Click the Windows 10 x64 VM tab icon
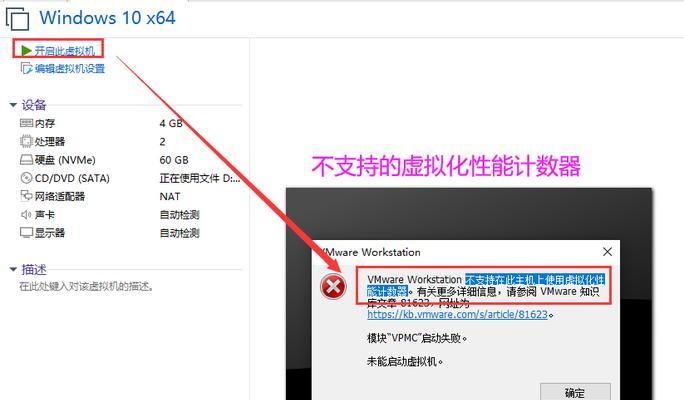Screen dimensions: 684x400 coord(17,18)
